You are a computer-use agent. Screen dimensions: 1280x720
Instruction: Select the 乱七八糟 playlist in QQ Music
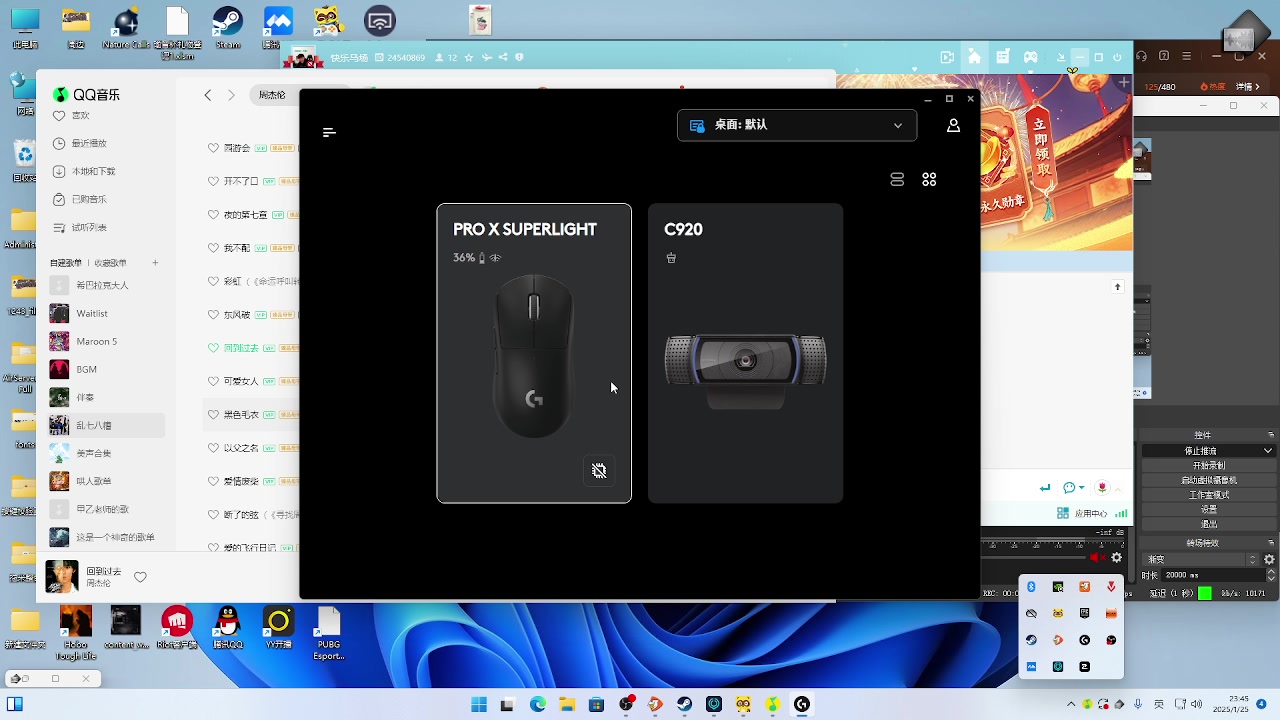(105, 425)
